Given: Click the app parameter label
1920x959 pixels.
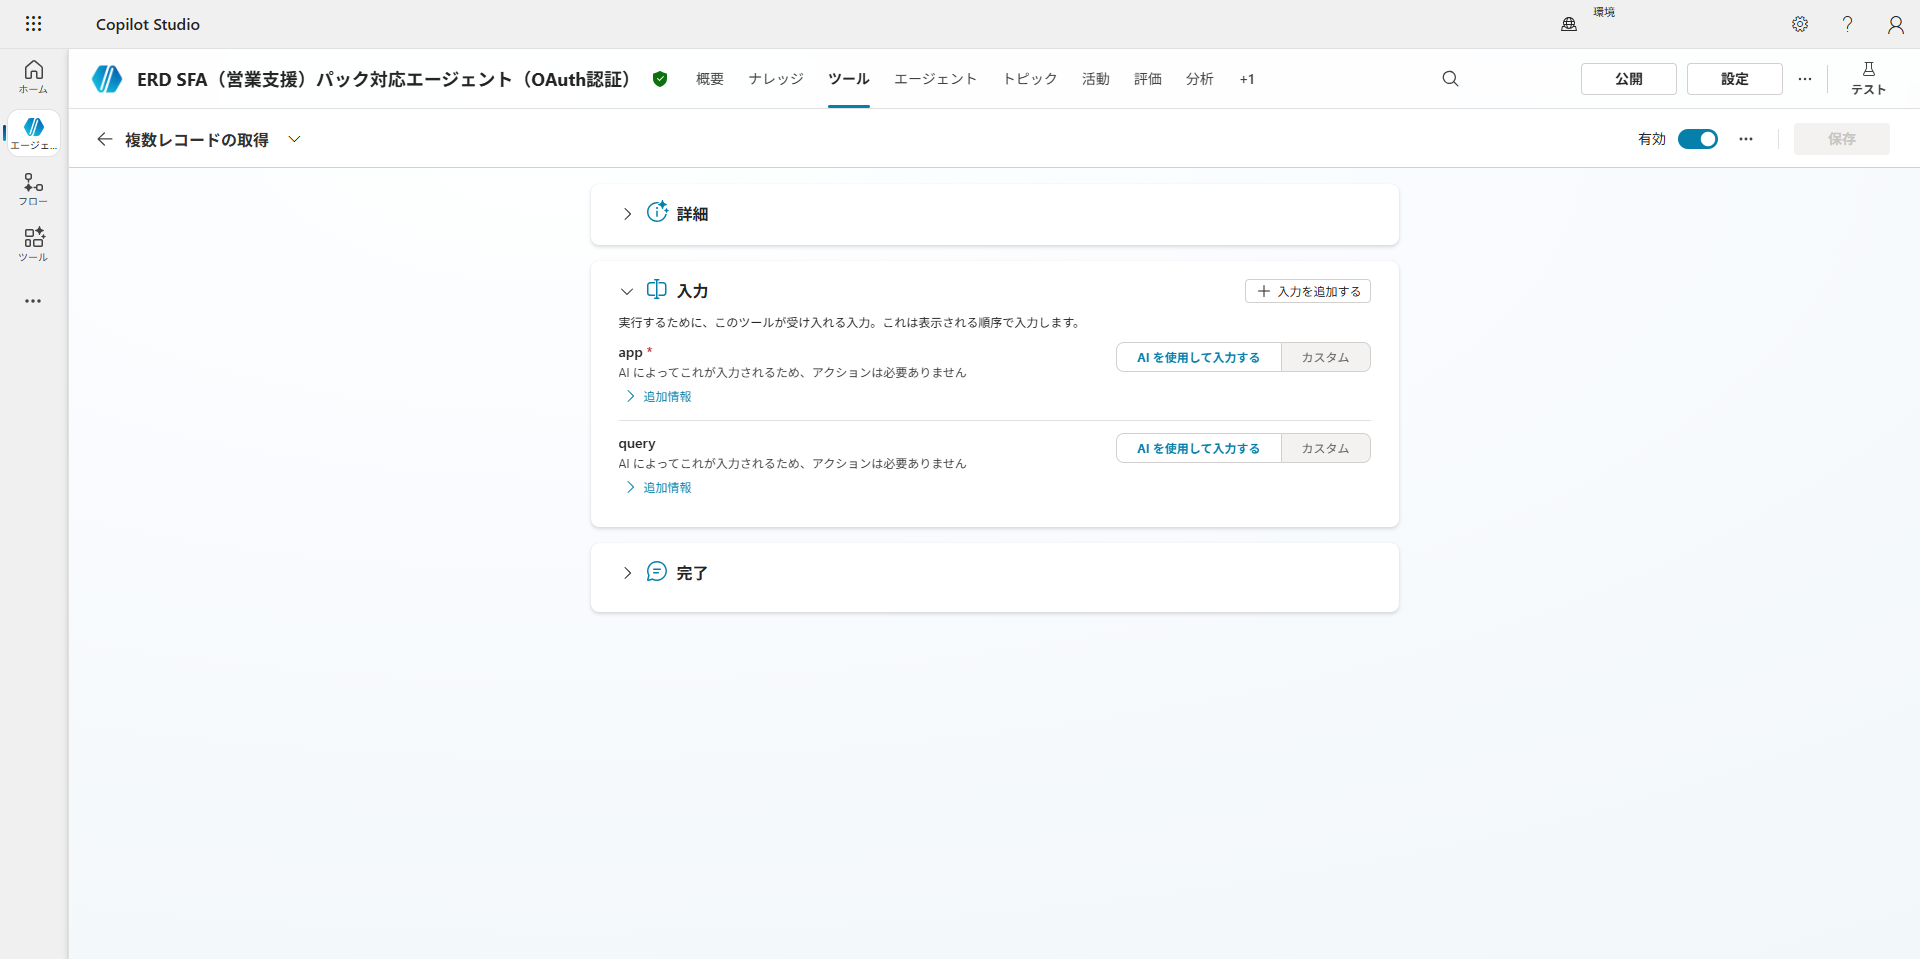Looking at the screenshot, I should pyautogui.click(x=630, y=353).
